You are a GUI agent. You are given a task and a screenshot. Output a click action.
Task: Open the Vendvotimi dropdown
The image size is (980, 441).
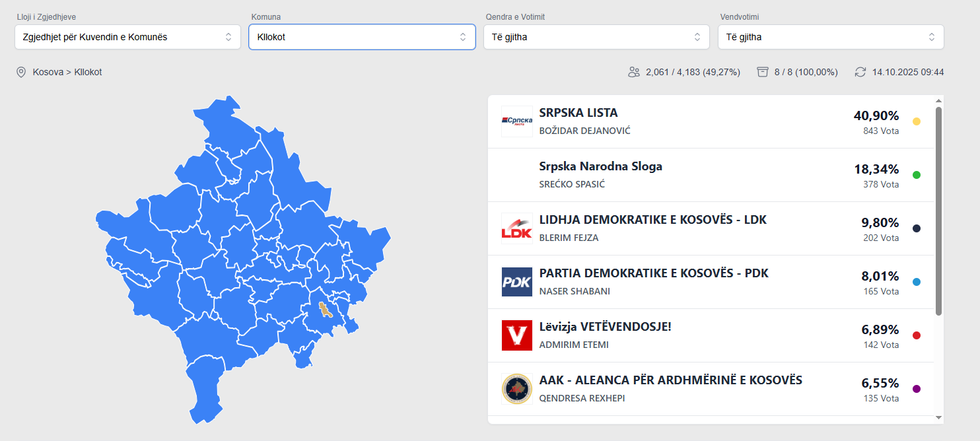coord(830,37)
